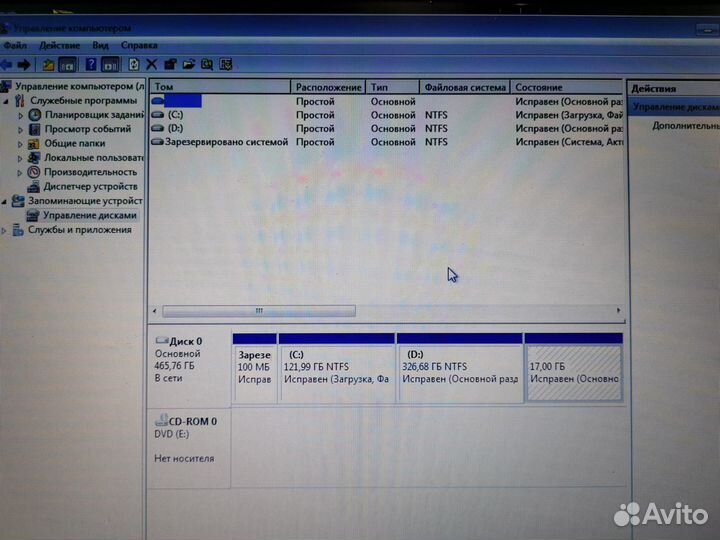
Task: Click Общие папки icon
Action: click(x=34, y=144)
